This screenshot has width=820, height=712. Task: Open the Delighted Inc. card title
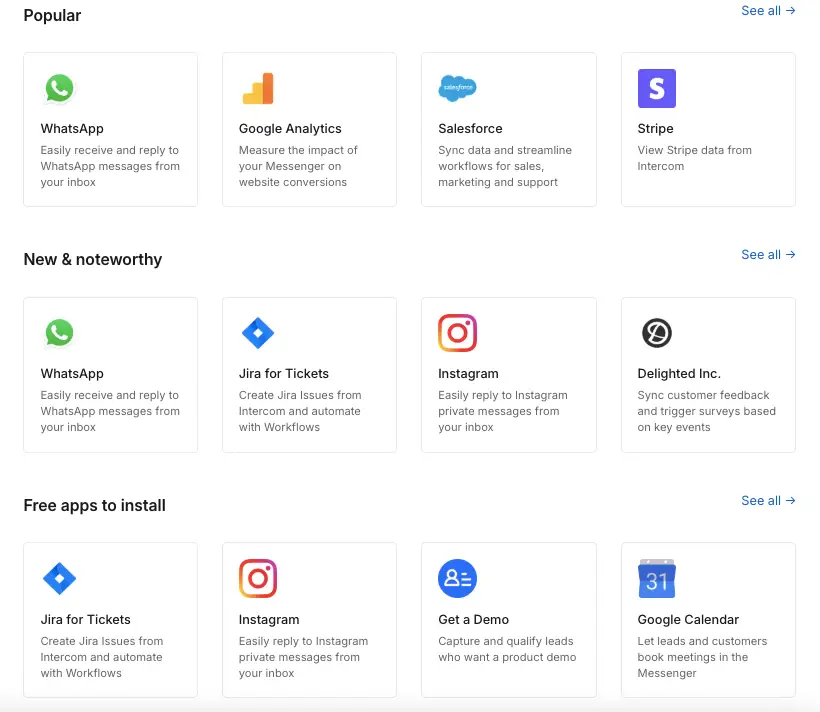679,374
